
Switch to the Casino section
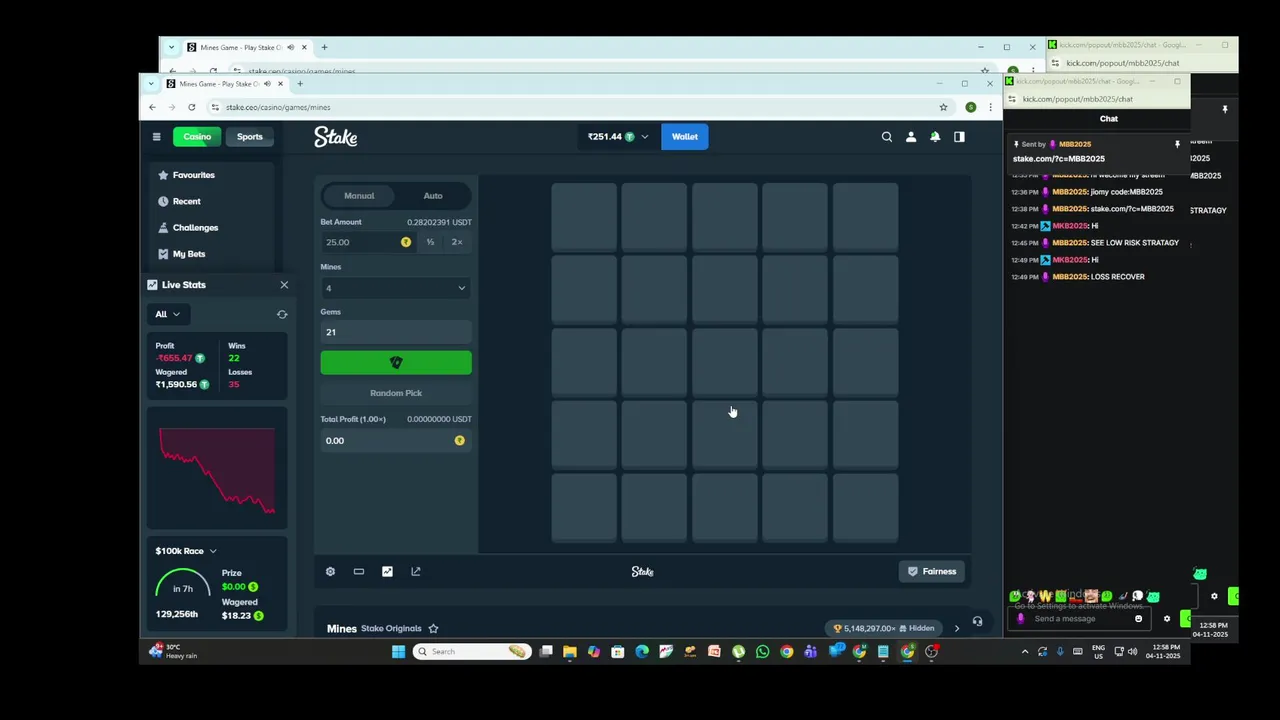(197, 137)
